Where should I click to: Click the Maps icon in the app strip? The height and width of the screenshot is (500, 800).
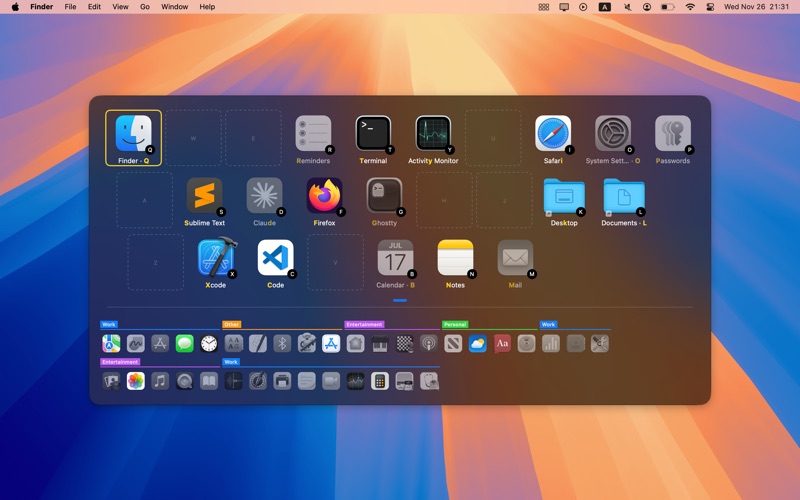coord(111,343)
